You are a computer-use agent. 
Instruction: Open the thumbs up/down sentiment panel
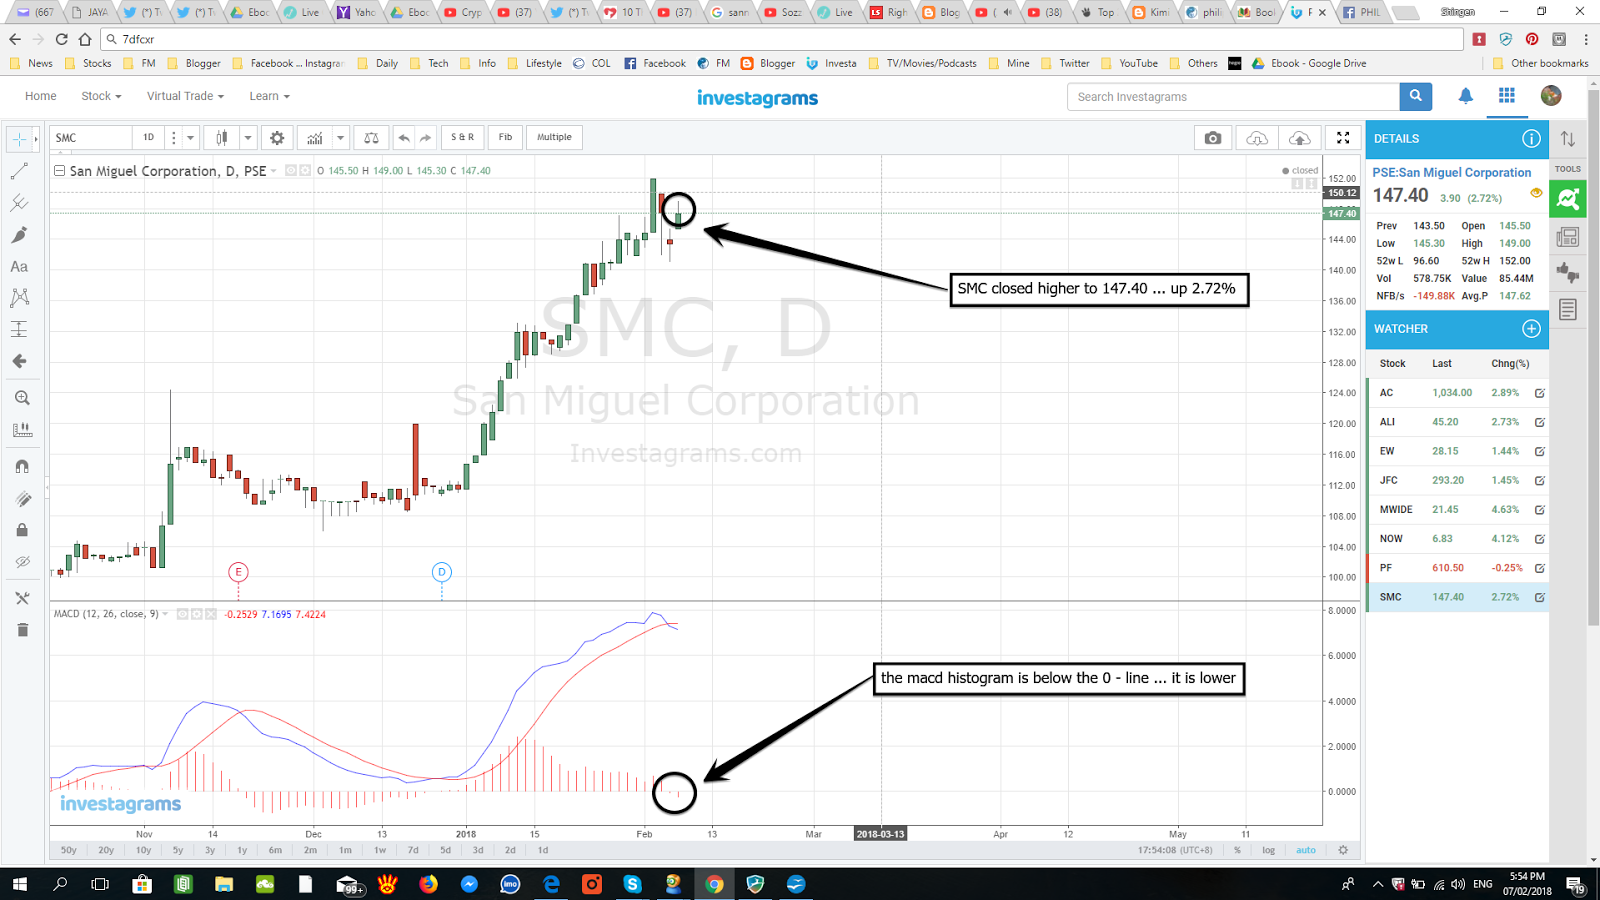(x=1568, y=272)
